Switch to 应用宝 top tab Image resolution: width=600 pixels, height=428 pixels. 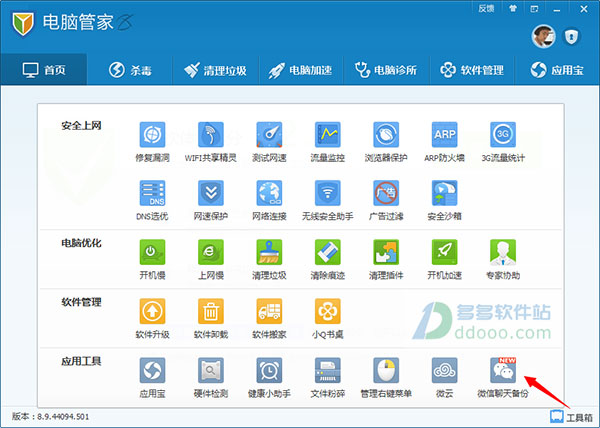pos(557,70)
